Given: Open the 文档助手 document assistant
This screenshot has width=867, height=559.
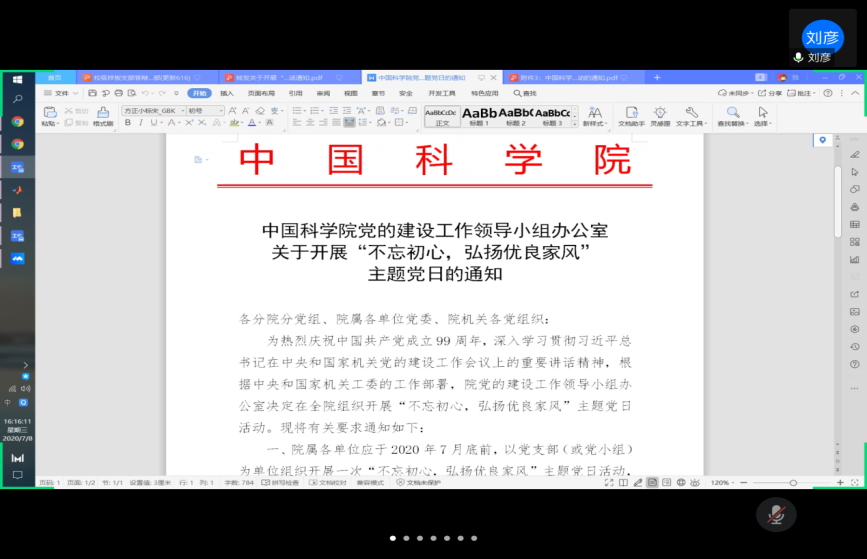Looking at the screenshot, I should [x=631, y=115].
